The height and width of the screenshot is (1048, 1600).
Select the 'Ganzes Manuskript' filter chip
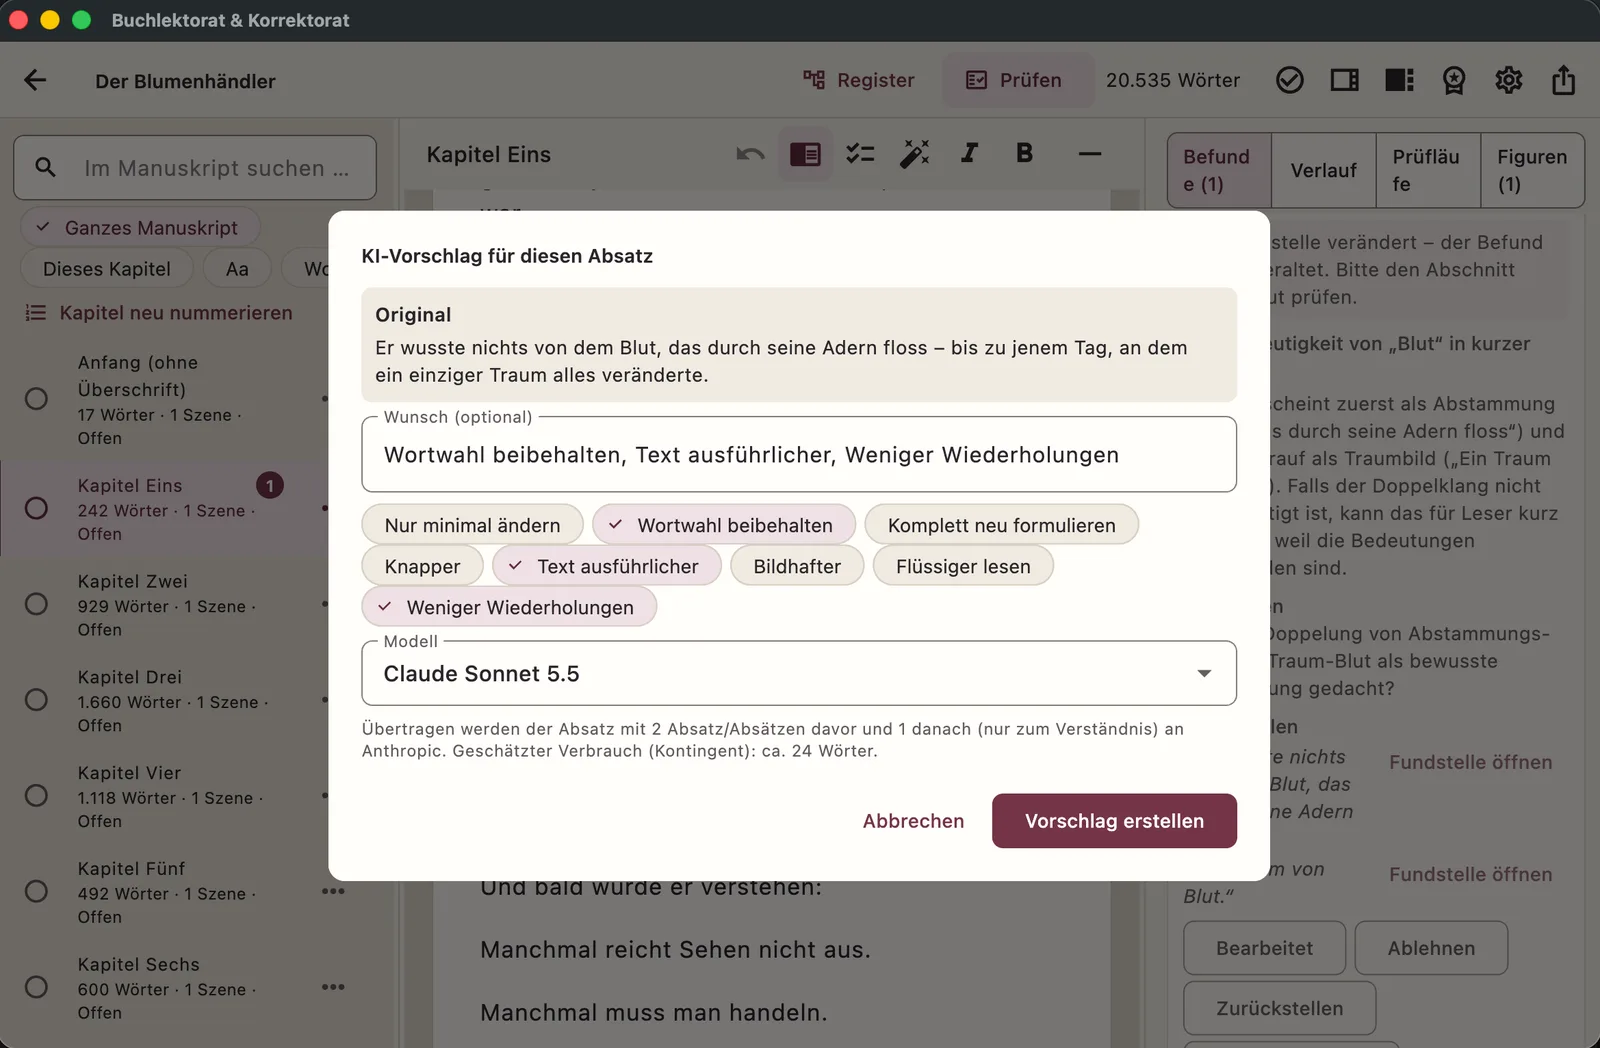click(139, 227)
